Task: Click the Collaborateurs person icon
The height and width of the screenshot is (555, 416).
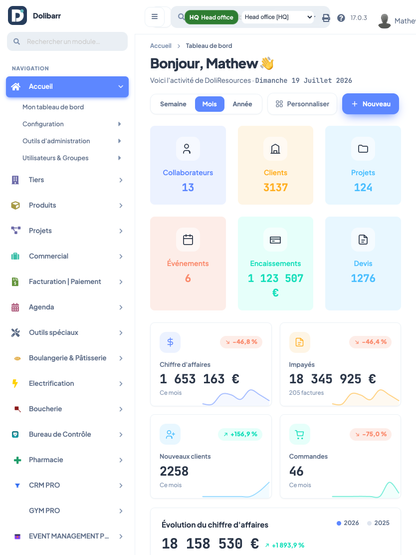Action: pos(187,149)
